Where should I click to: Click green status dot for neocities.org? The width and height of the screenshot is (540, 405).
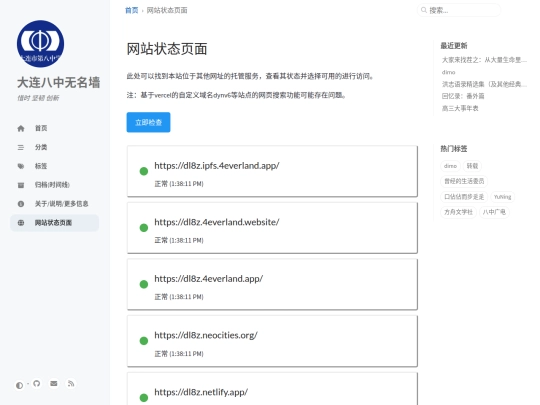coord(144,341)
